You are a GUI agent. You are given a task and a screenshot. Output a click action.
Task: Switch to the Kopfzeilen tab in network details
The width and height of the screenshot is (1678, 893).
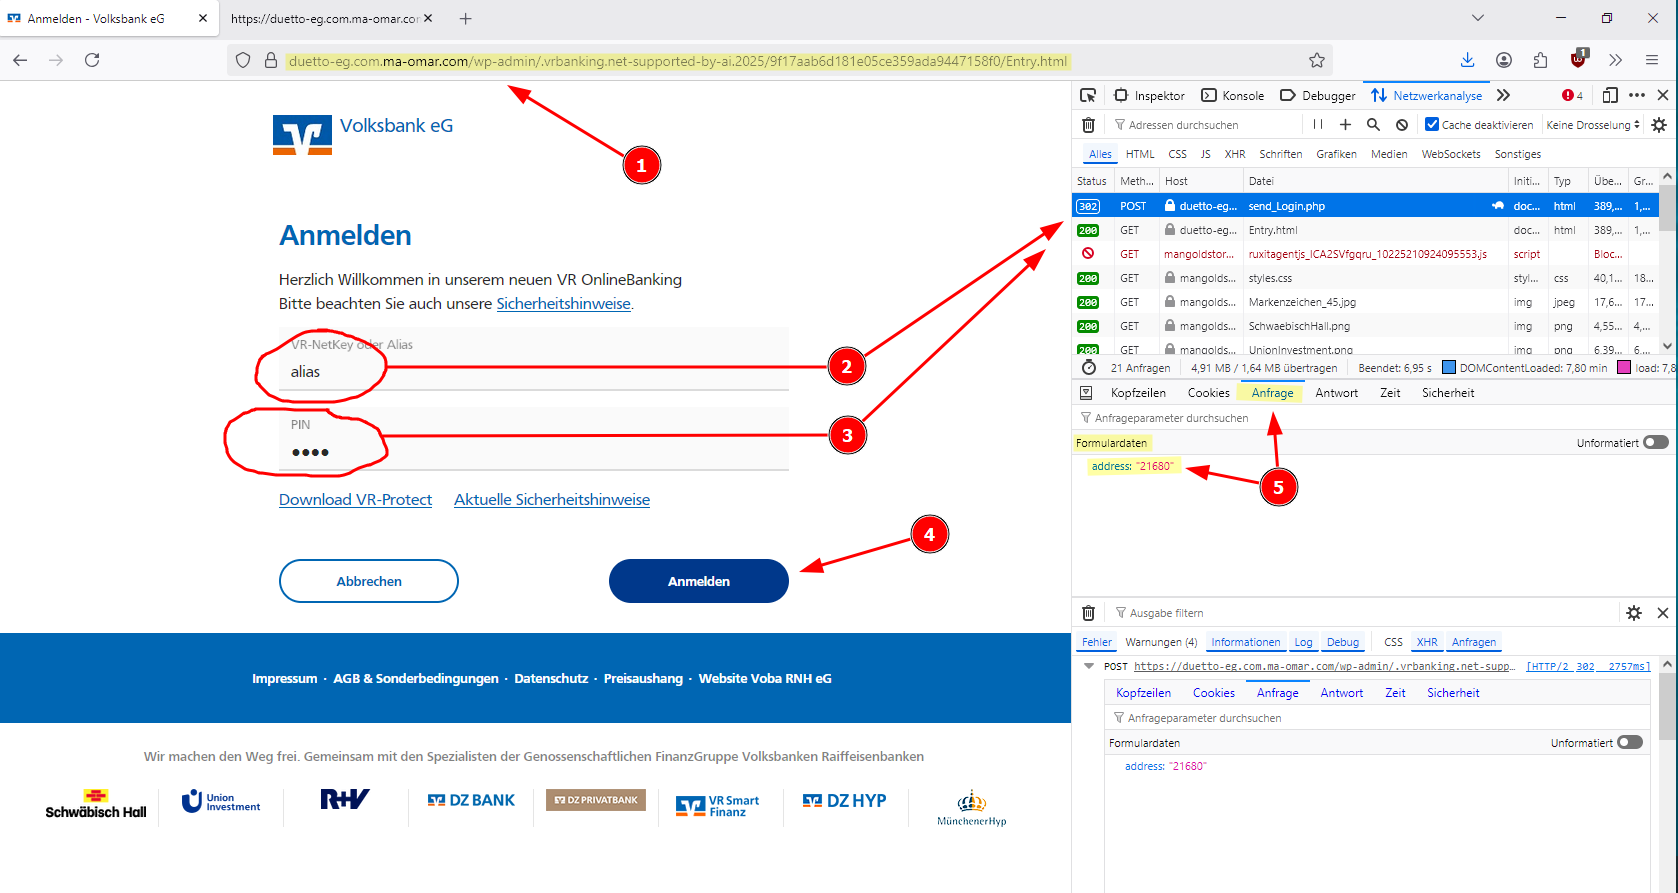[x=1138, y=393]
